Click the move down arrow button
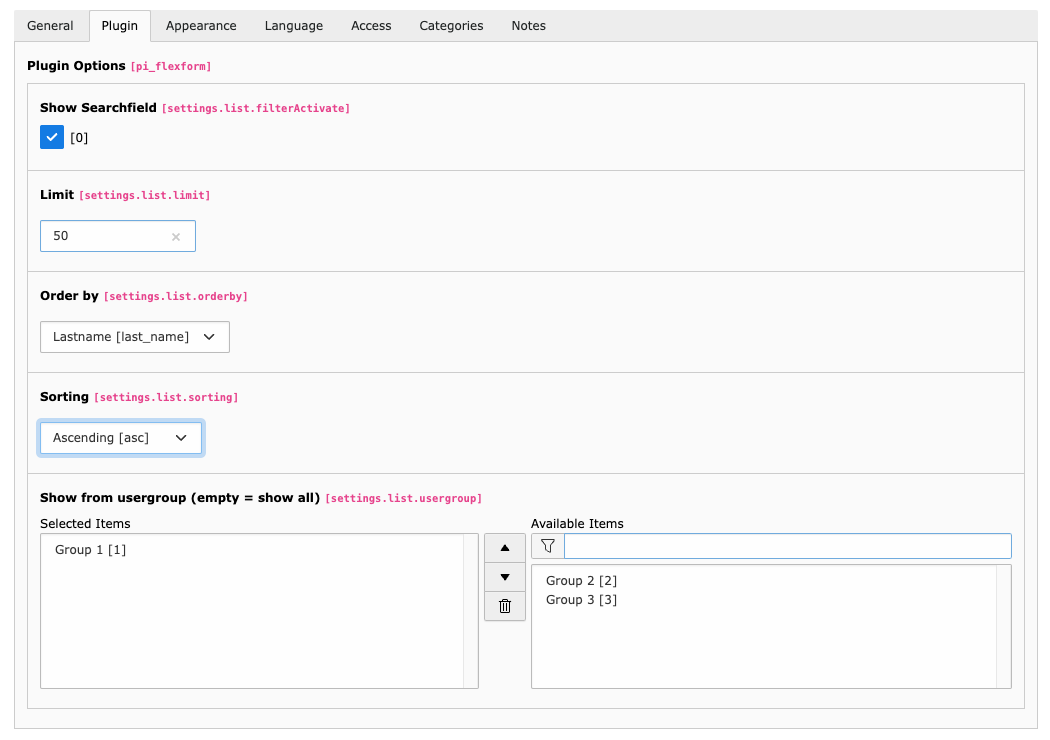1050x740 pixels. [504, 577]
